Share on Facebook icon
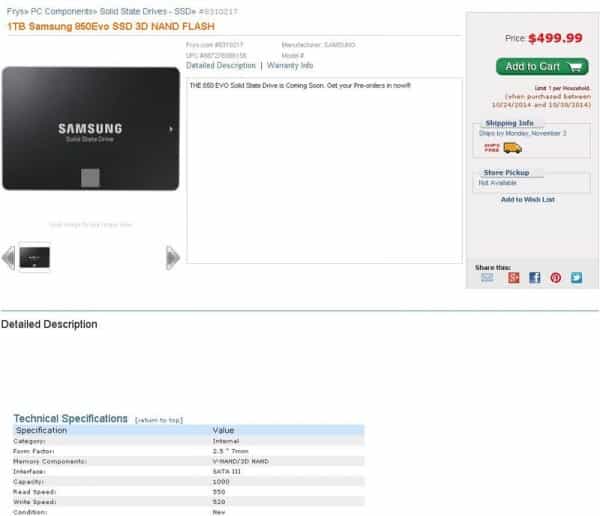This screenshot has height=516, width=600. point(535,278)
